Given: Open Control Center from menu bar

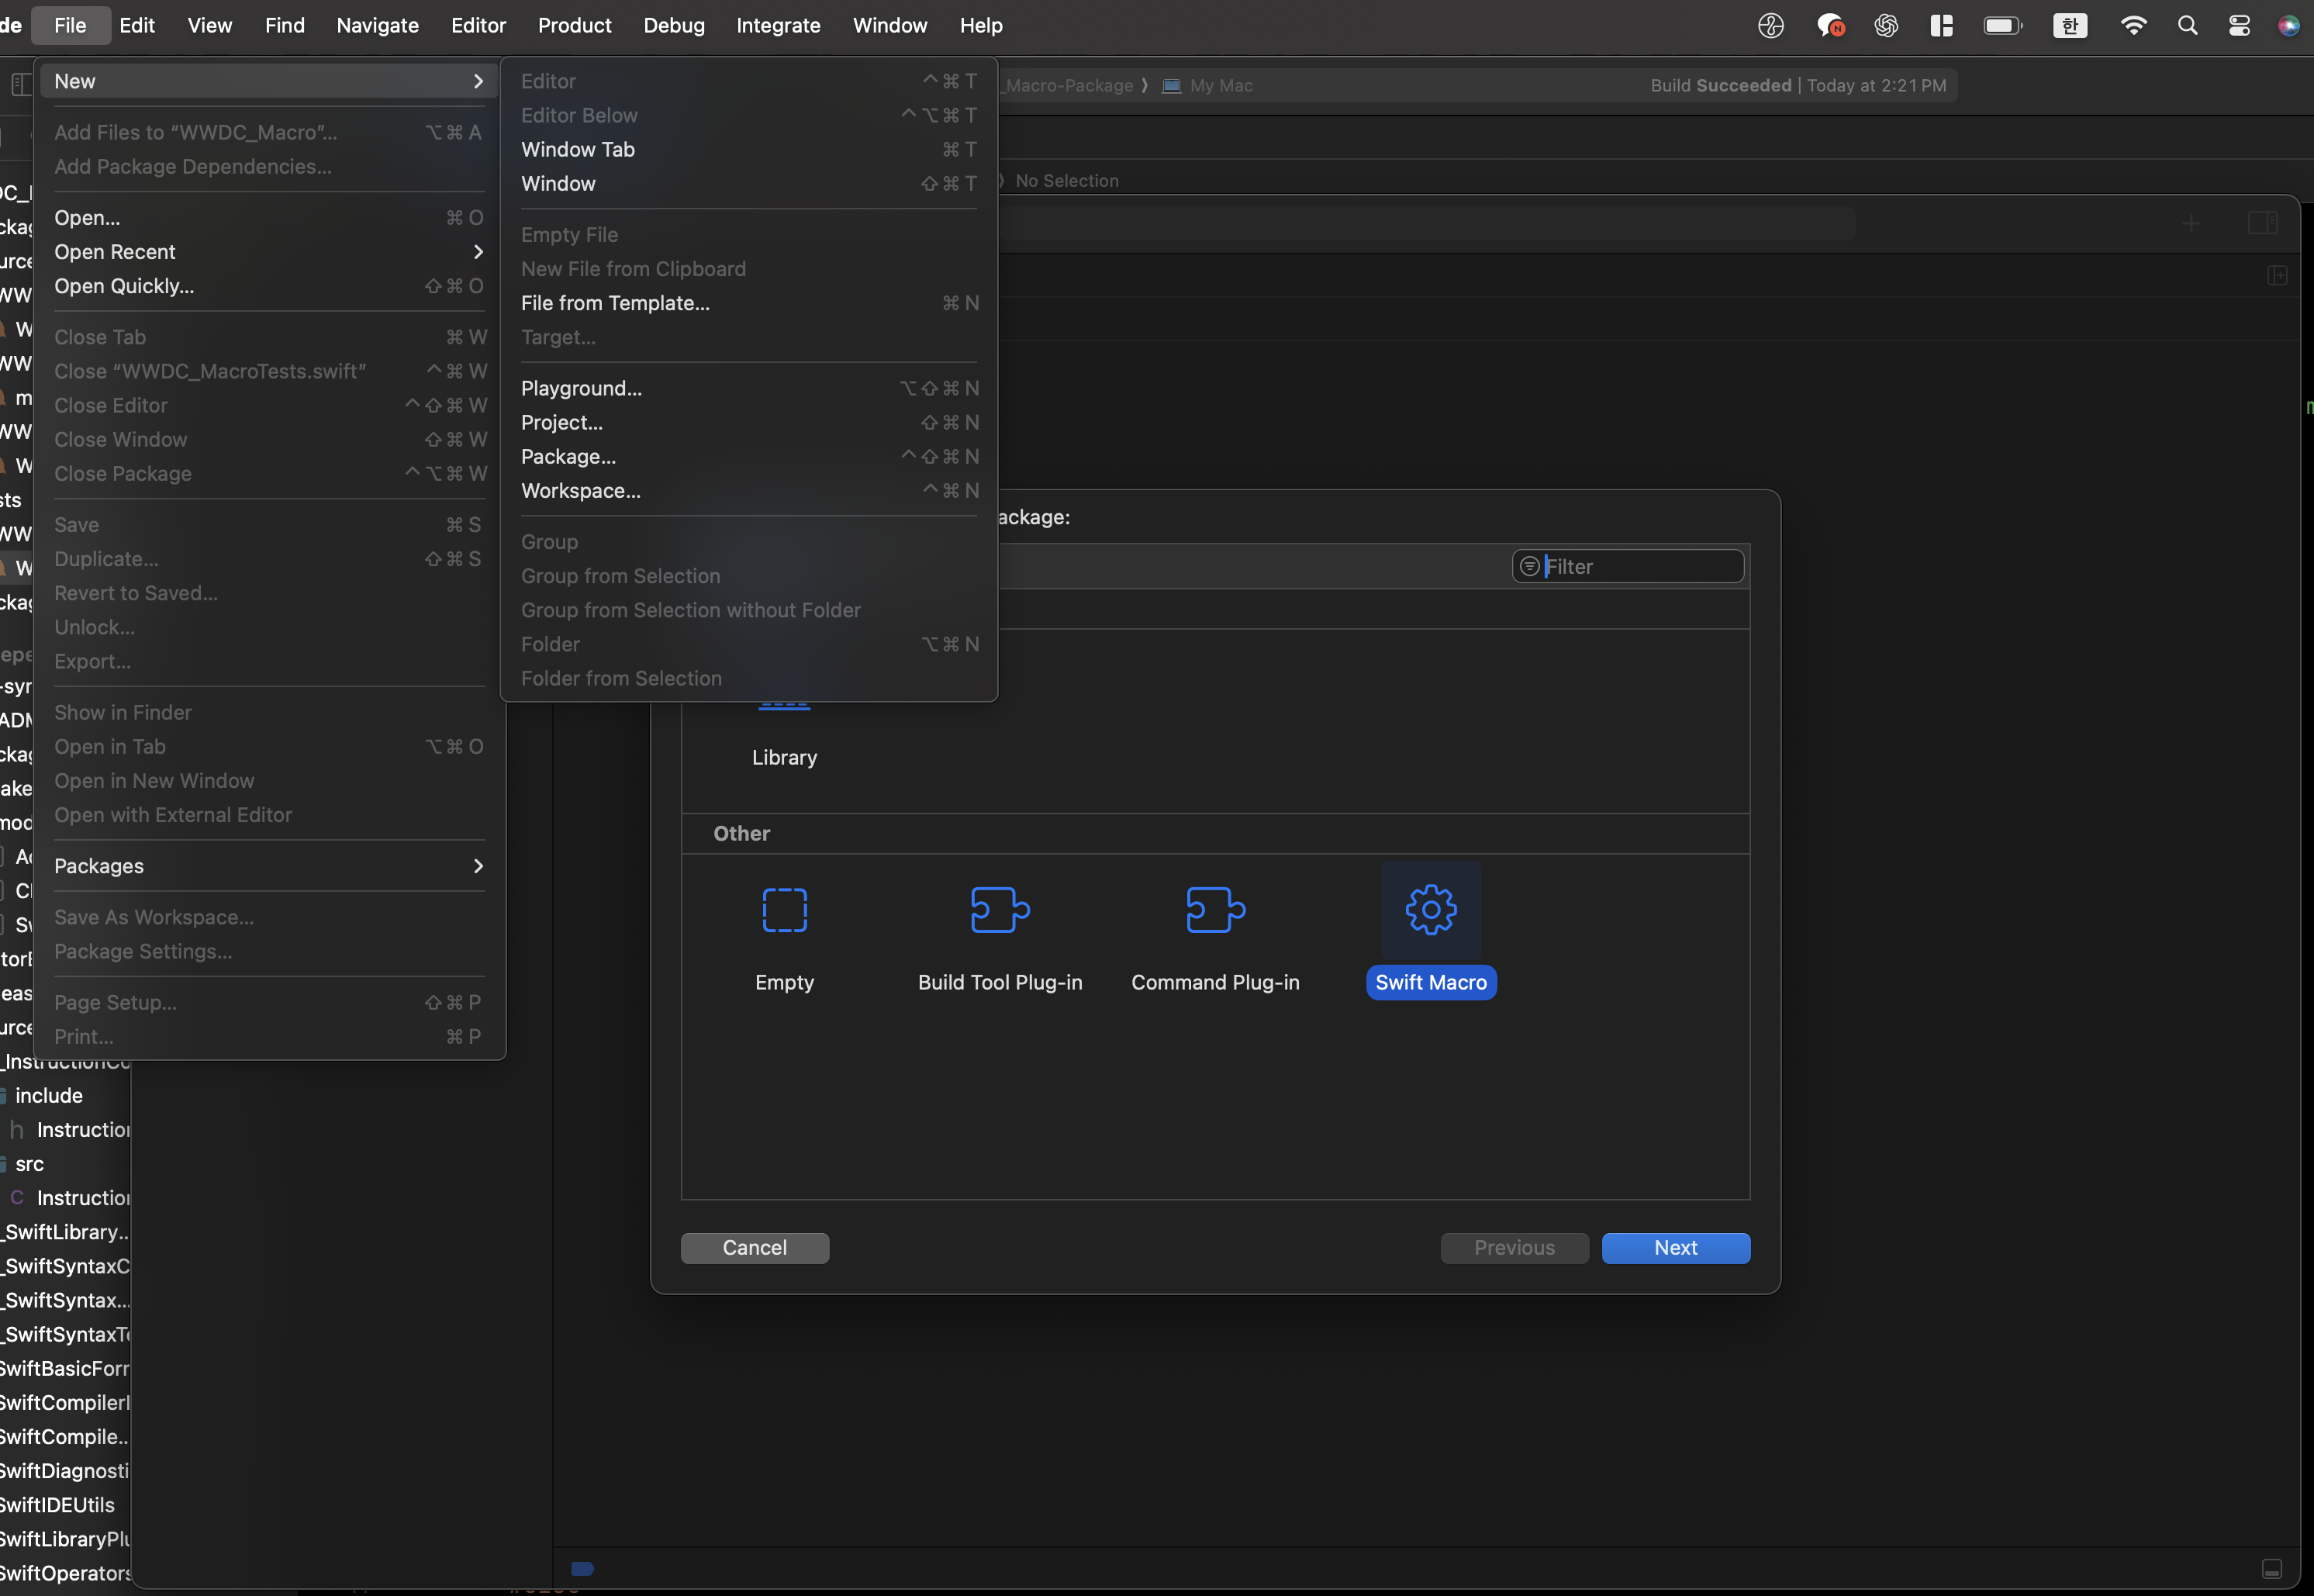Looking at the screenshot, I should (x=2239, y=26).
